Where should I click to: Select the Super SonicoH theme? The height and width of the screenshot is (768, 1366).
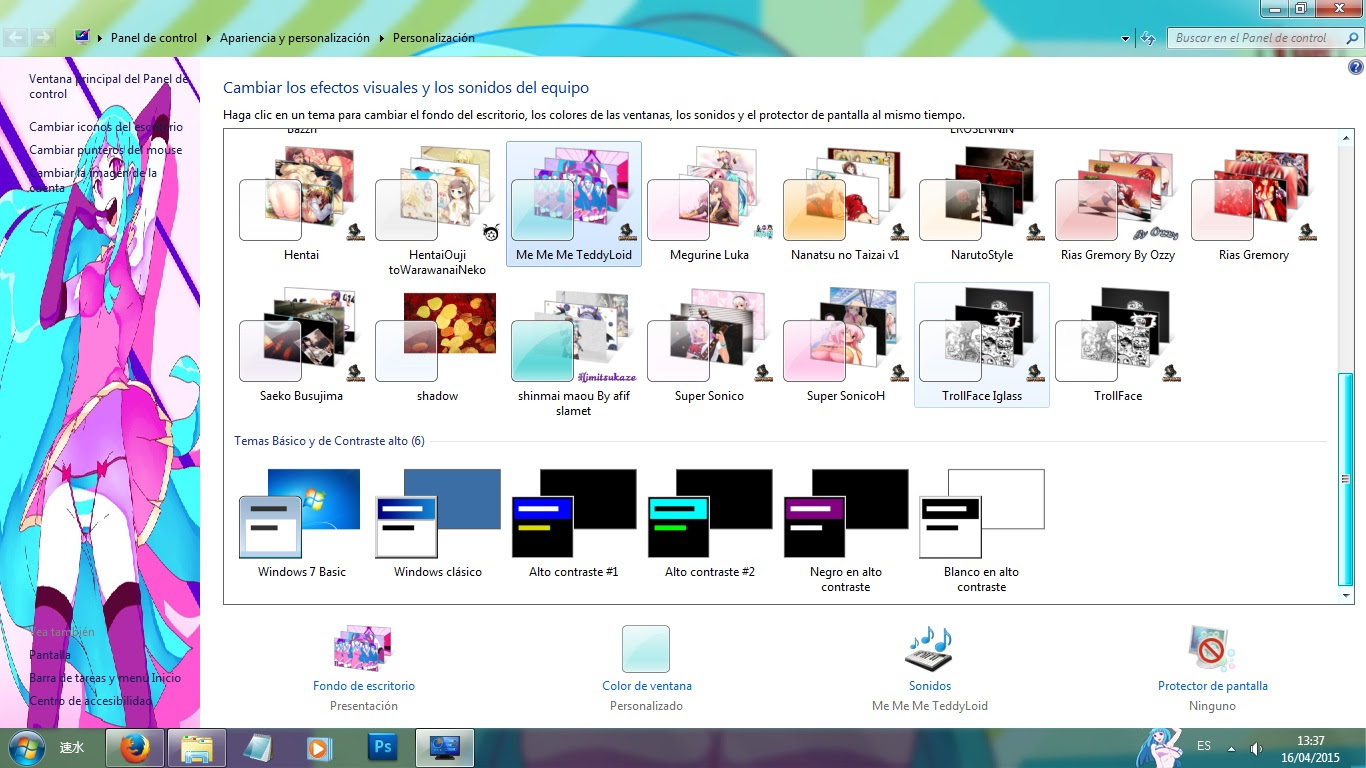pyautogui.click(x=846, y=345)
